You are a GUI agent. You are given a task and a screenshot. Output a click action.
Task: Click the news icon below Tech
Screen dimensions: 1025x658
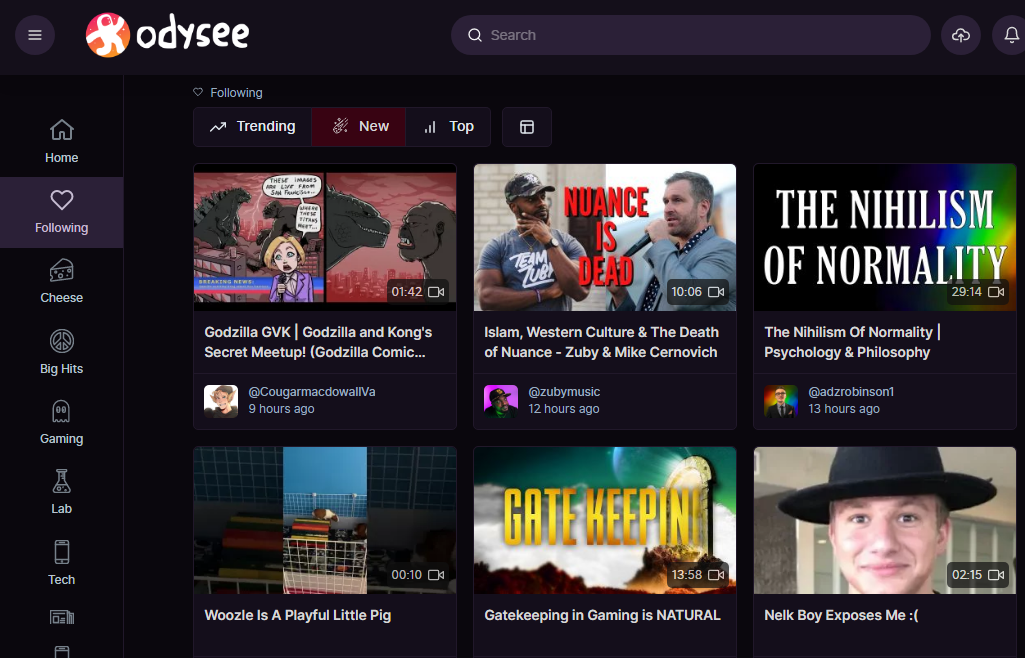(x=61, y=617)
